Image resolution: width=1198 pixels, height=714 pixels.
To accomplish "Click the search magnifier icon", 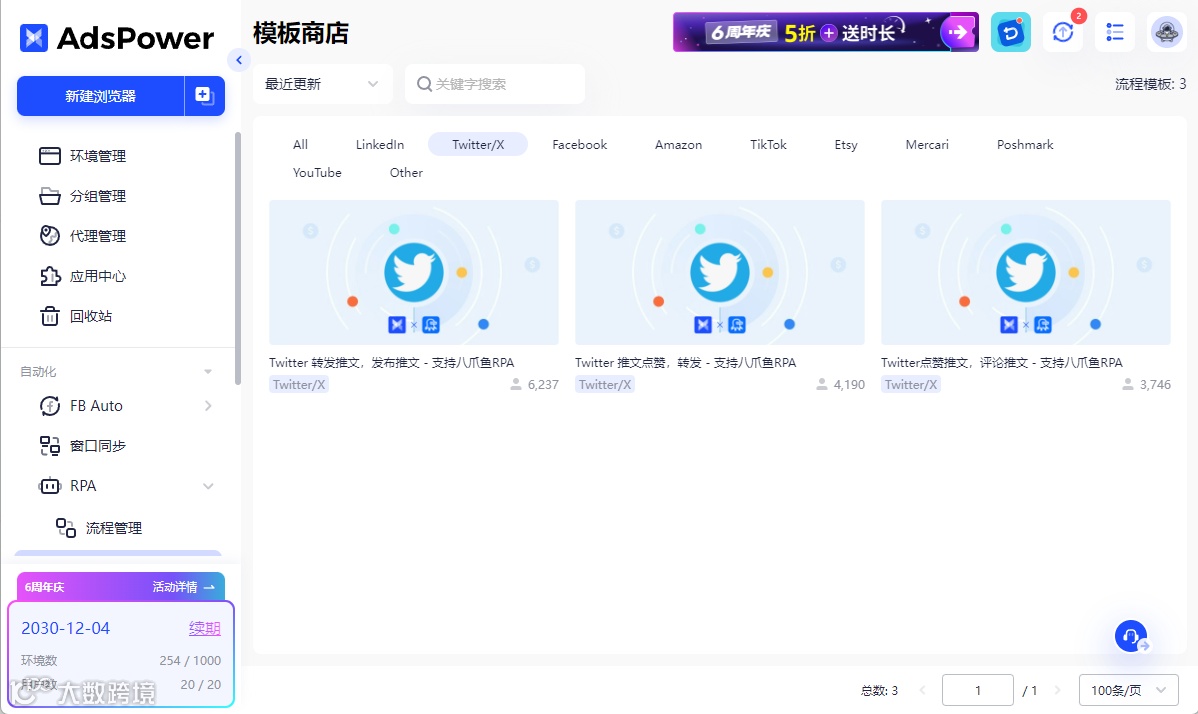I will 424,84.
